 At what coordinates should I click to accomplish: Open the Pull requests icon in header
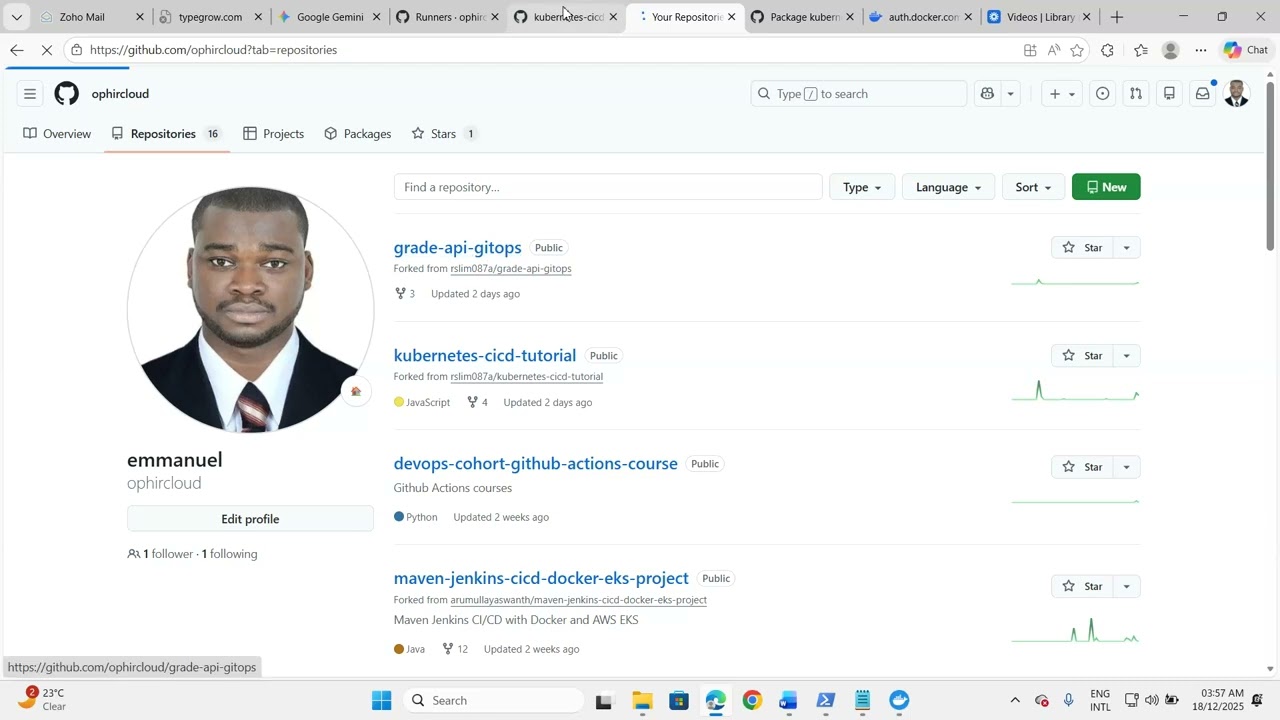[x=1136, y=94]
